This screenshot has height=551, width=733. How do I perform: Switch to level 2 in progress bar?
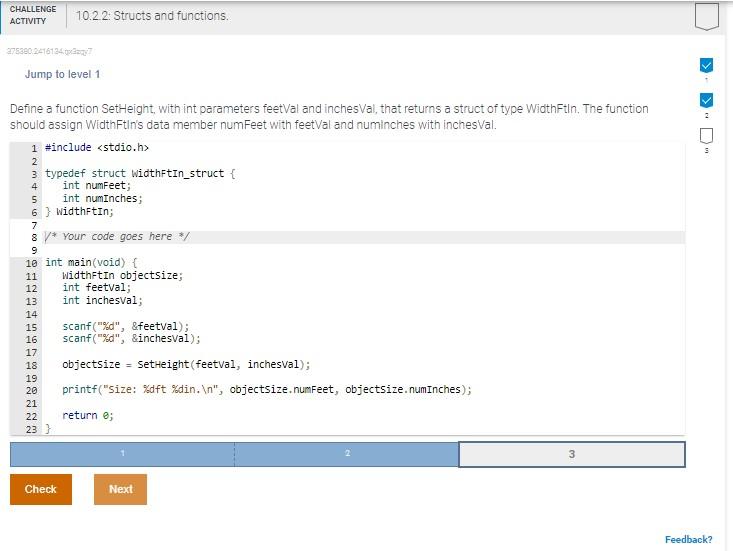pos(347,454)
